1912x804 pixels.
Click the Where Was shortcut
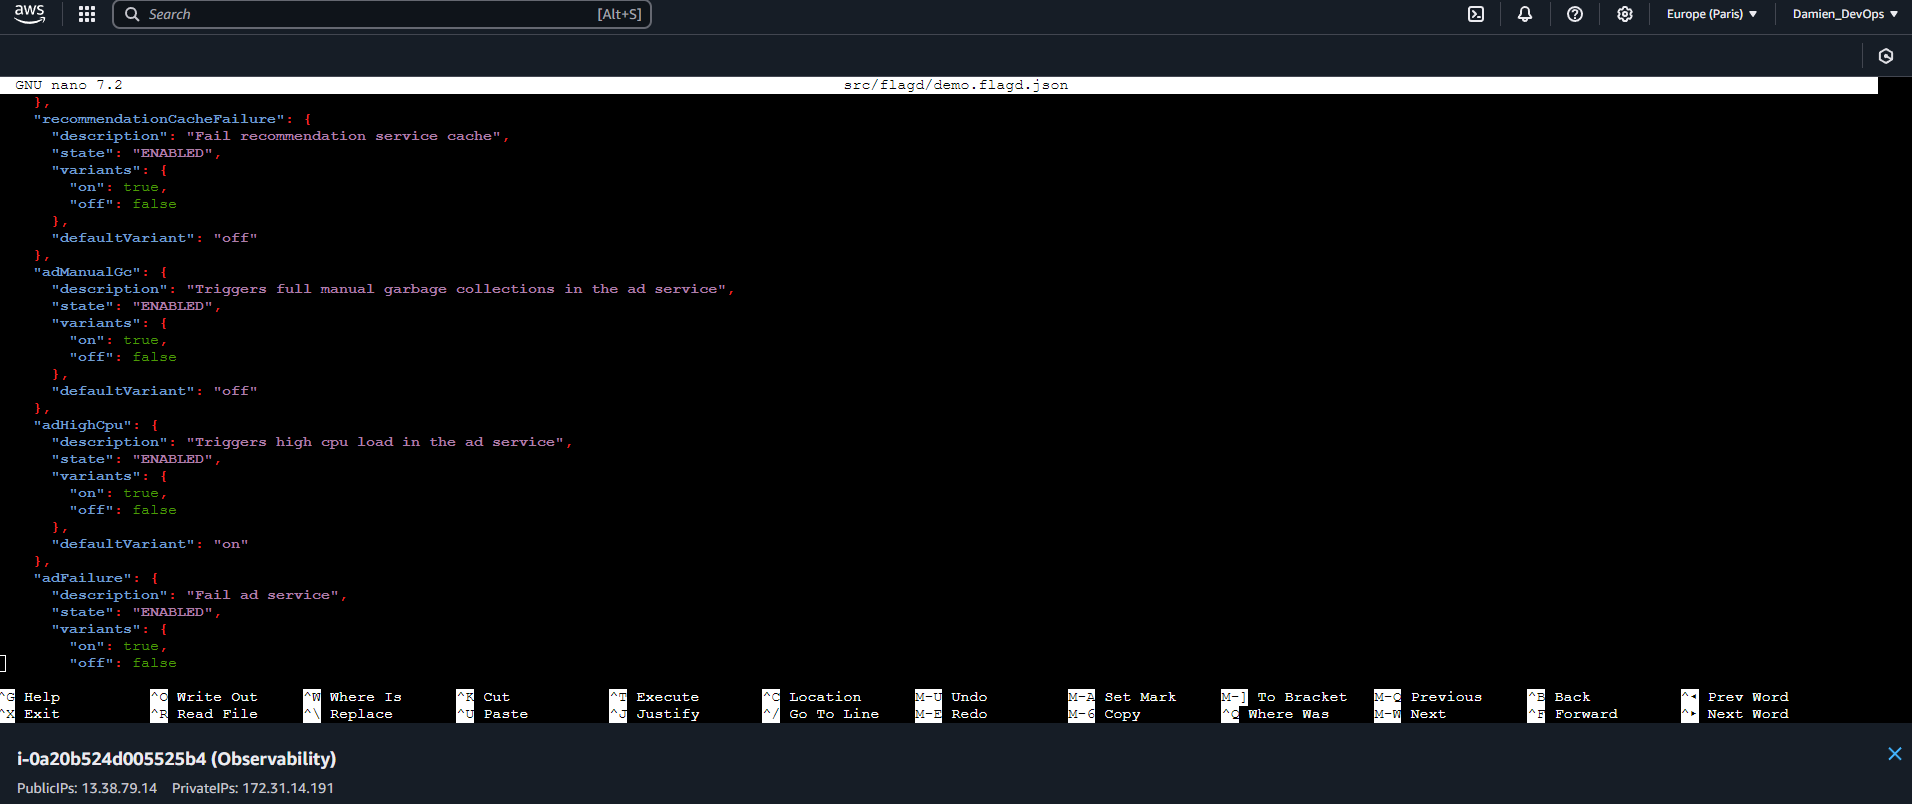[1276, 714]
